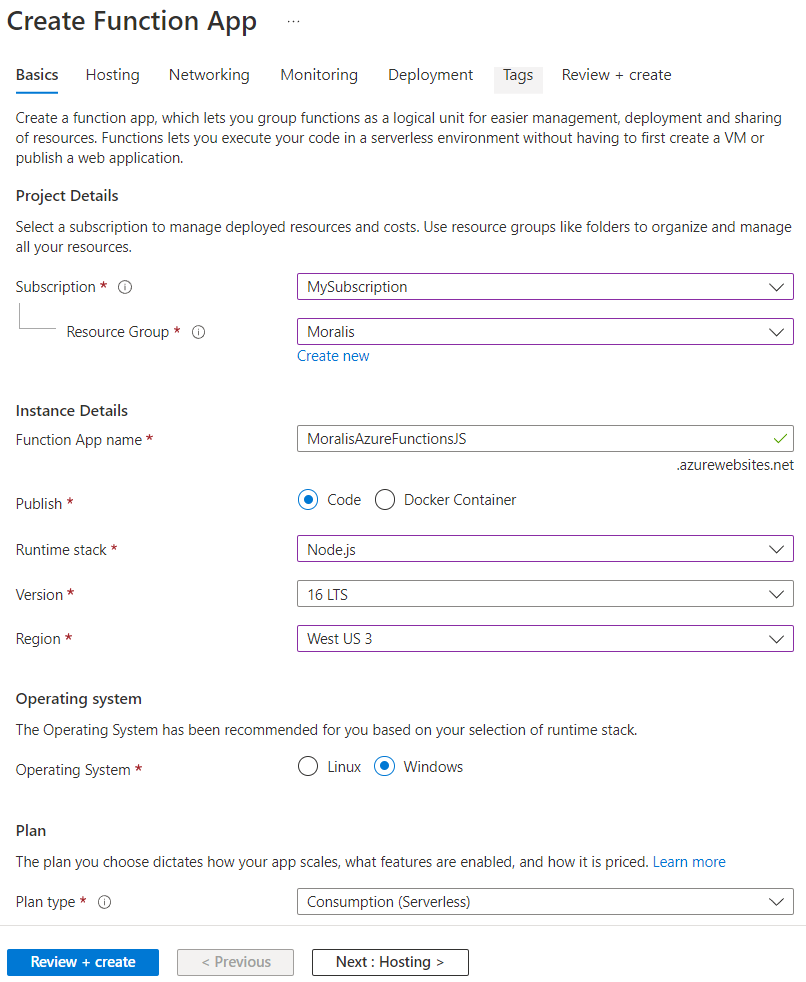Expand the Plan type Consumption dropdown
806x982 pixels.
point(545,902)
